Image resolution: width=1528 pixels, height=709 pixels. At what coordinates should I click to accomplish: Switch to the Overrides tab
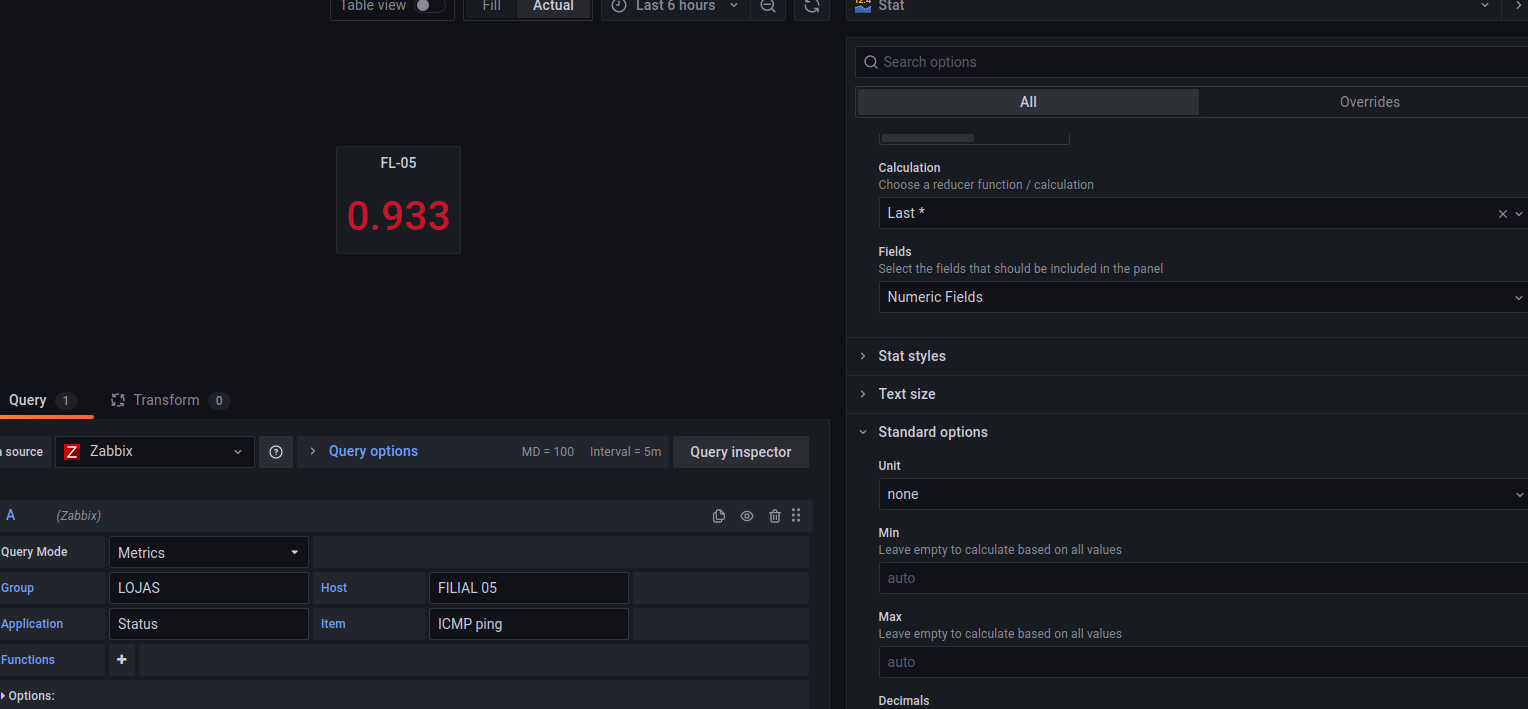pyautogui.click(x=1369, y=102)
